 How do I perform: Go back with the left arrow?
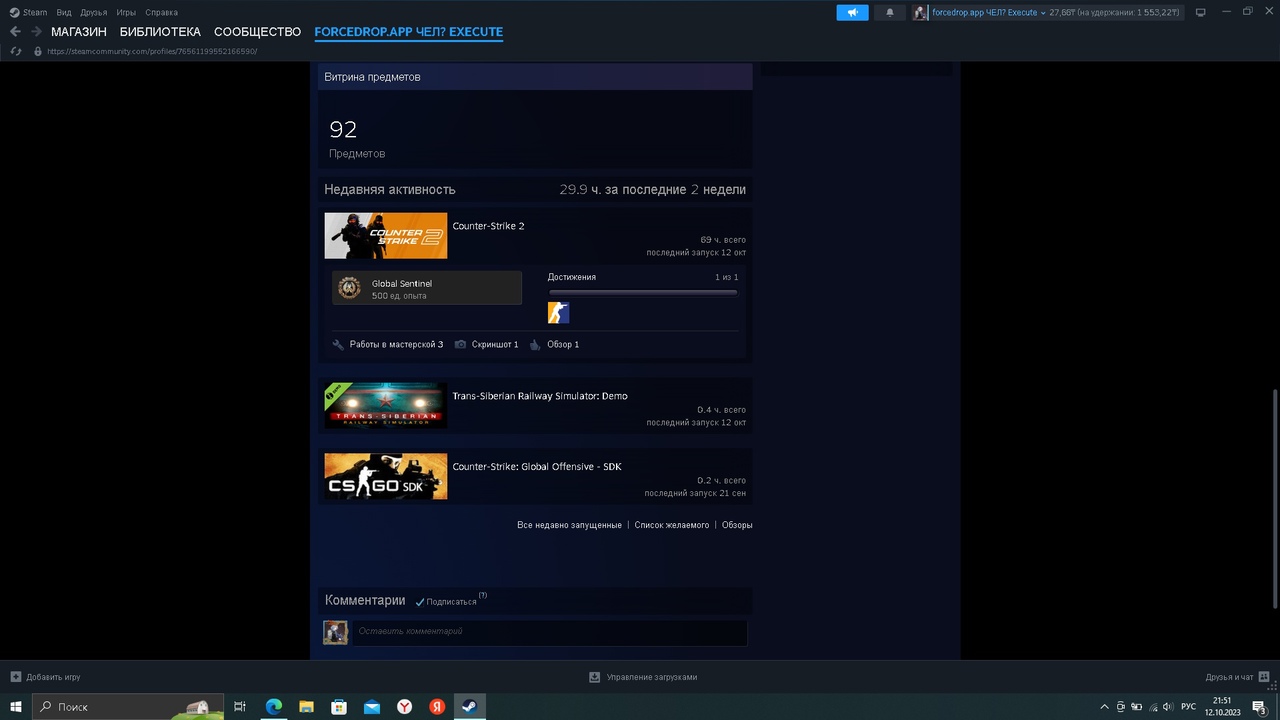[x=15, y=32]
